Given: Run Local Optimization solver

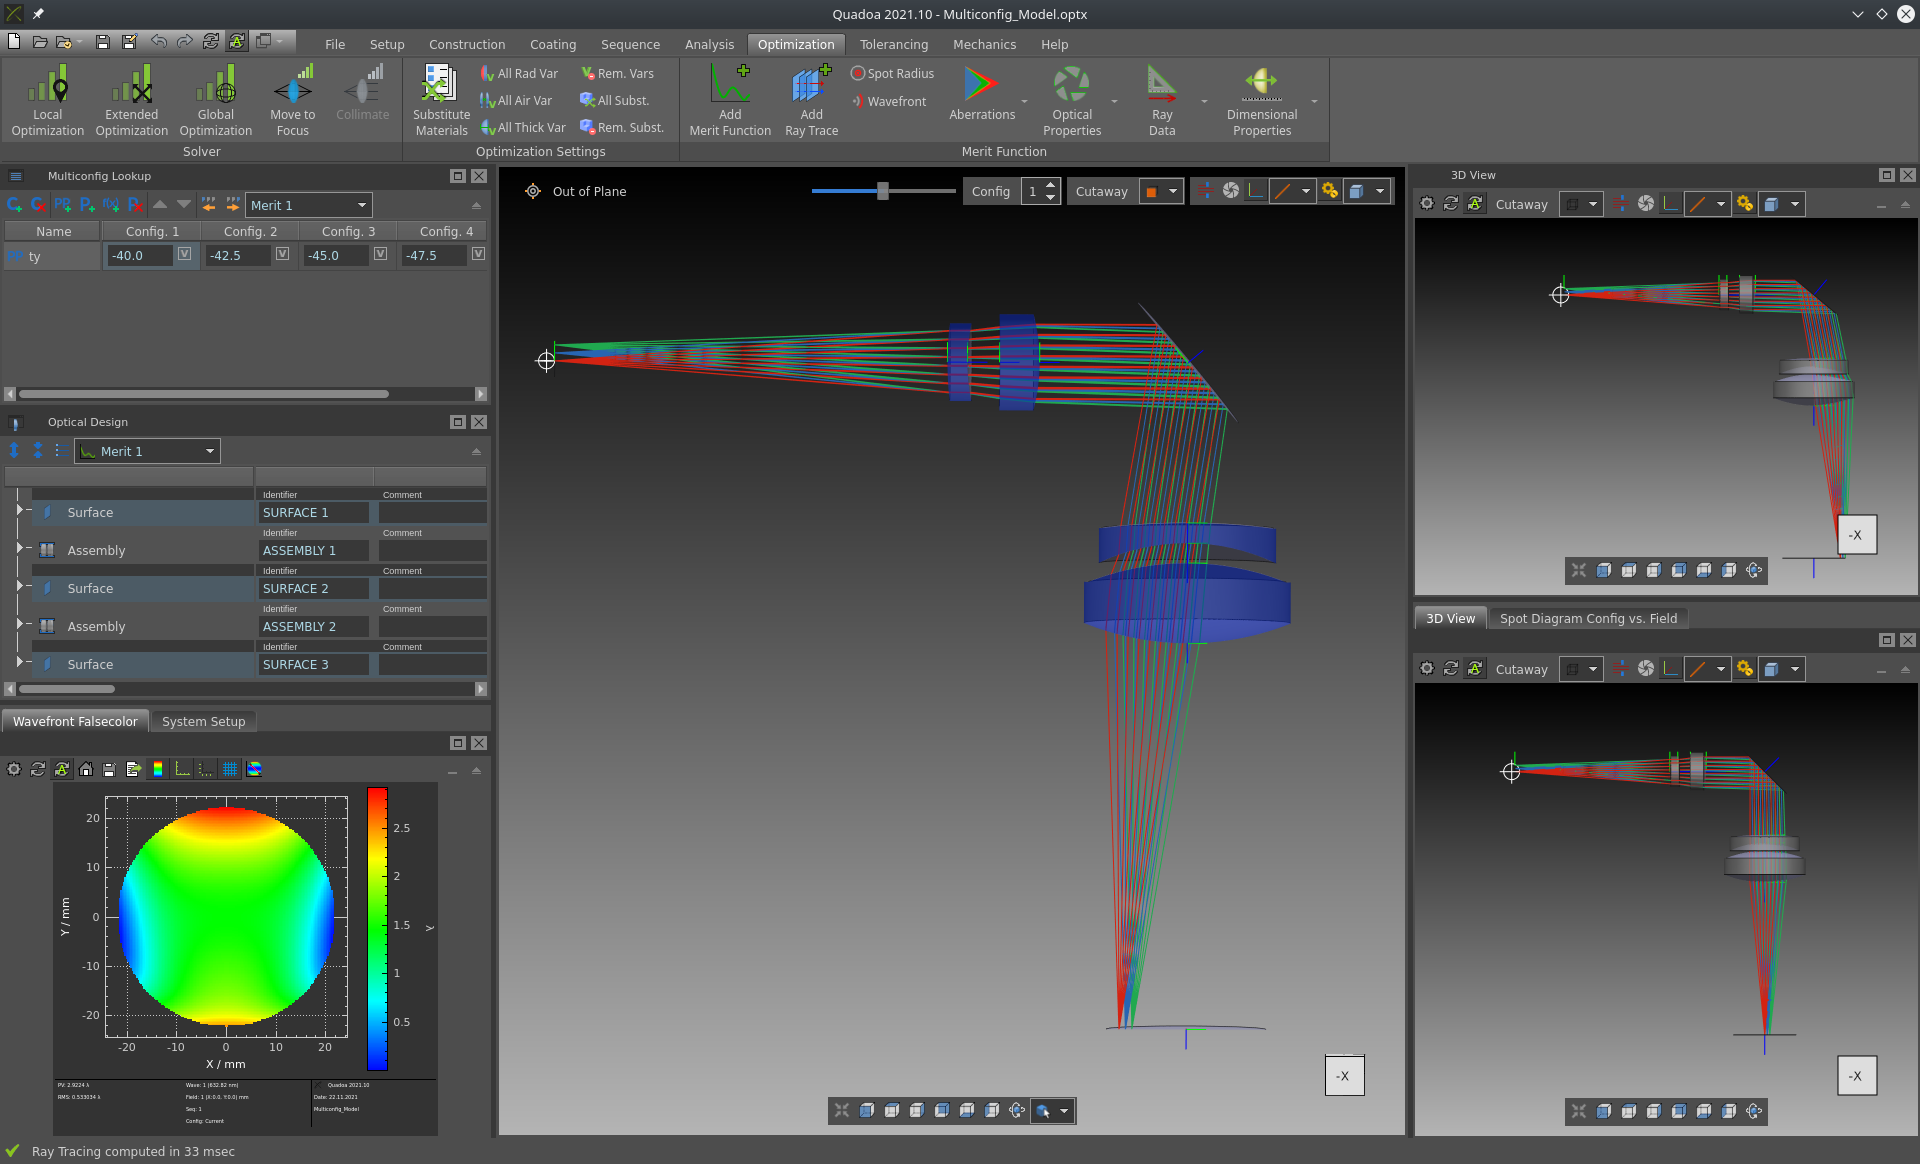Looking at the screenshot, I should (x=48, y=100).
